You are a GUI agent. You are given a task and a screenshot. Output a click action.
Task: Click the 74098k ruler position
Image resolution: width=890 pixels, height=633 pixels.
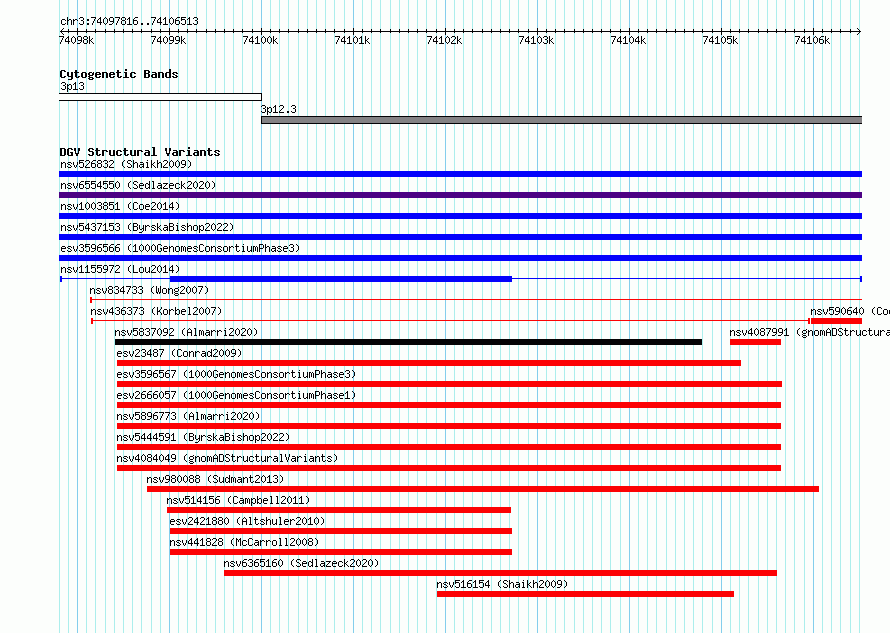77,40
